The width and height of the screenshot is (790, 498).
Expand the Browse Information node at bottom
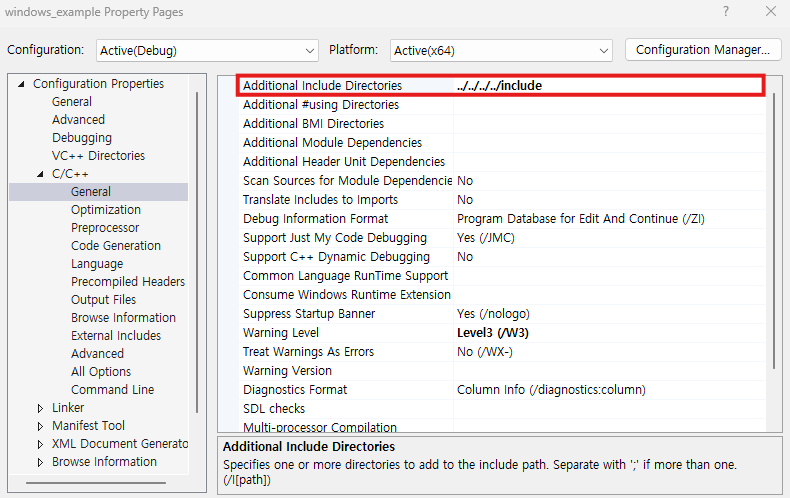coord(40,462)
